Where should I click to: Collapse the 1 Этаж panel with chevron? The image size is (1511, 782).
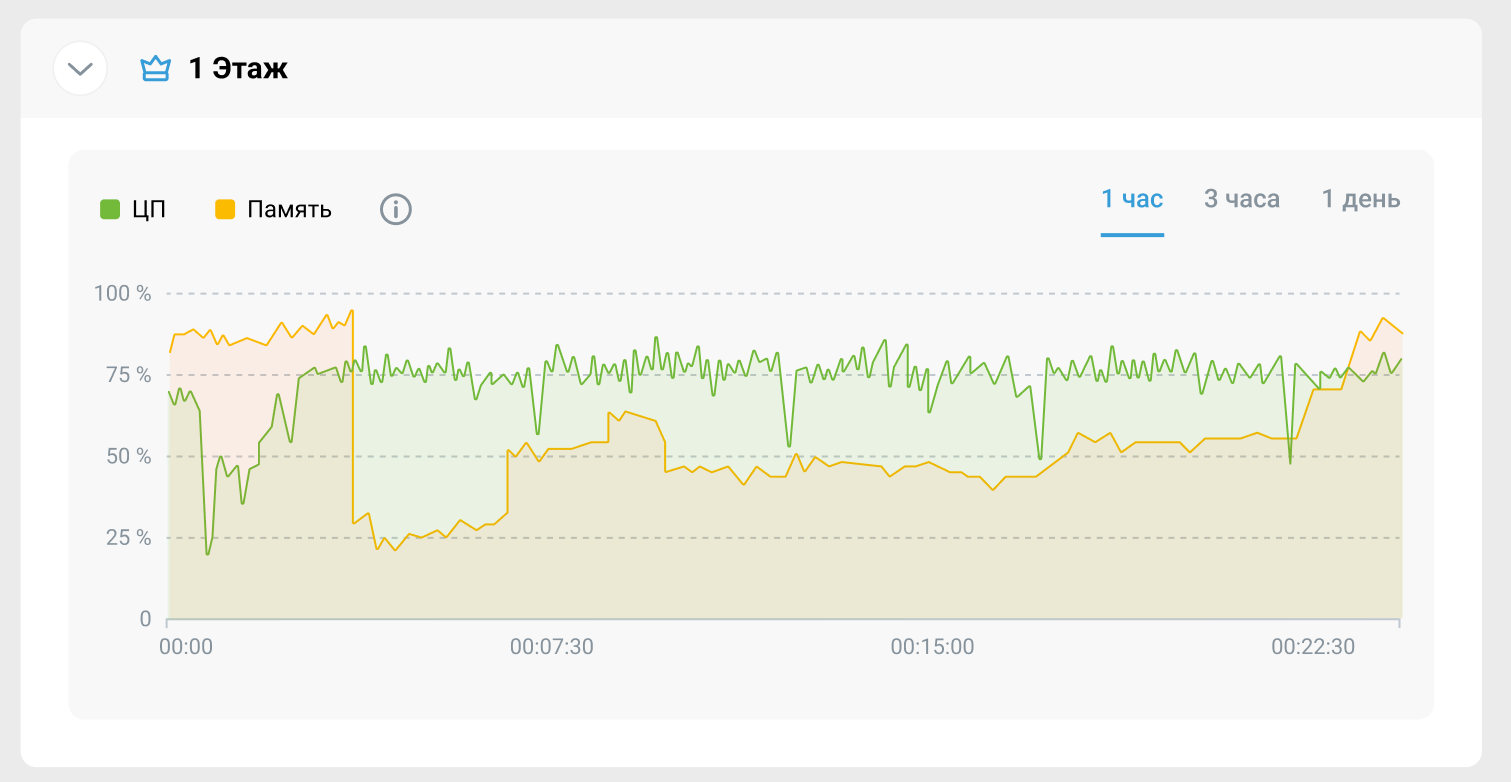pos(80,69)
